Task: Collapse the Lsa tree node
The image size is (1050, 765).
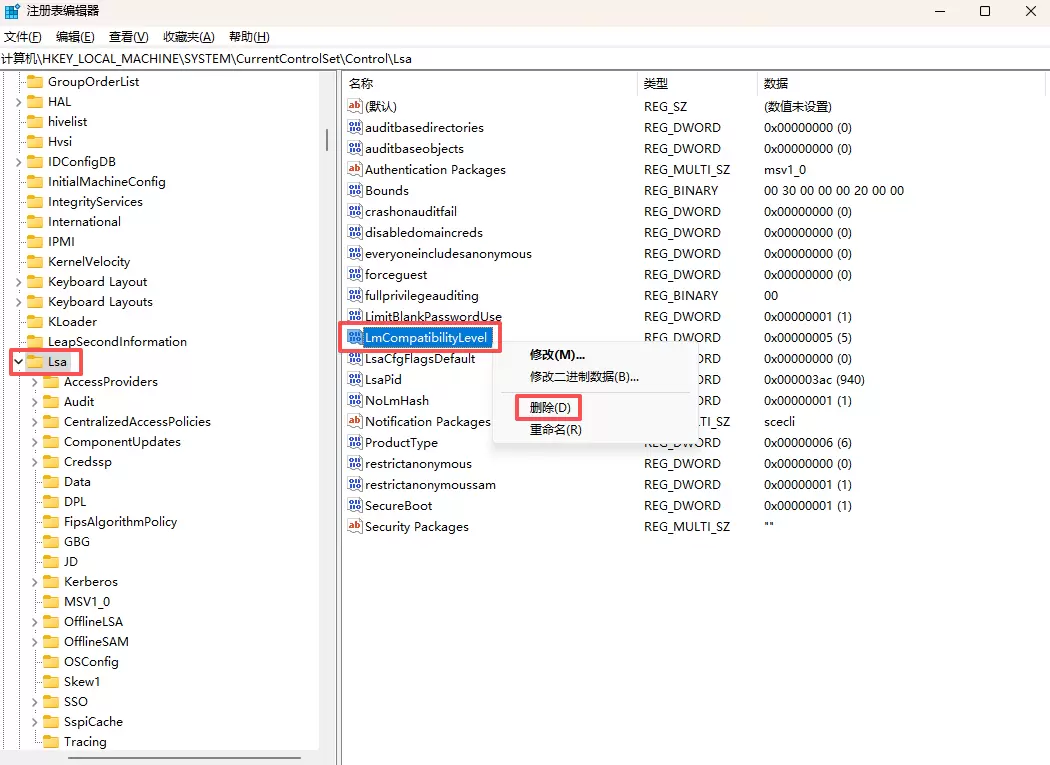Action: tap(19, 361)
